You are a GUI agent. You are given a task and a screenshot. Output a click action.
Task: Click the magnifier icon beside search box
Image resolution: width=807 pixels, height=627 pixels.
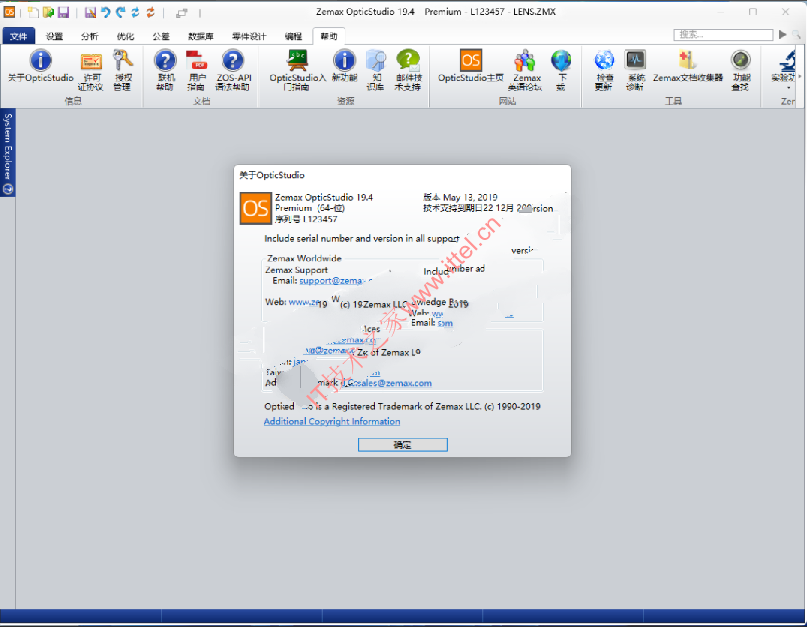pos(797,34)
